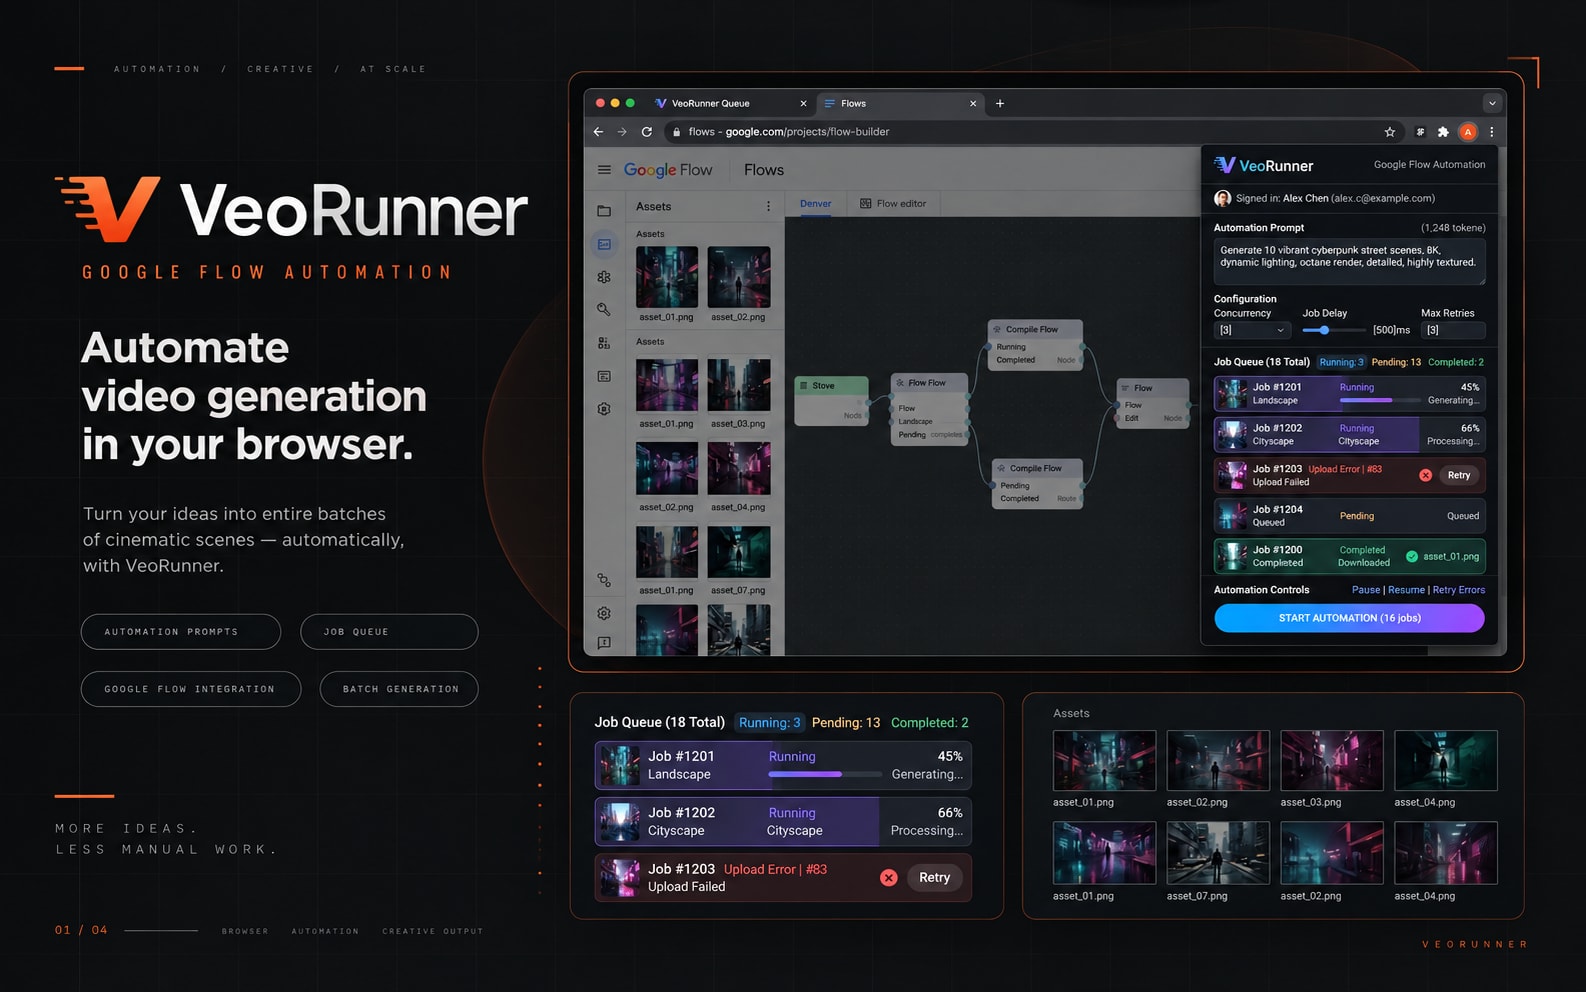Select the Flow Flow node on canvas
The image size is (1586, 992).
point(929,408)
